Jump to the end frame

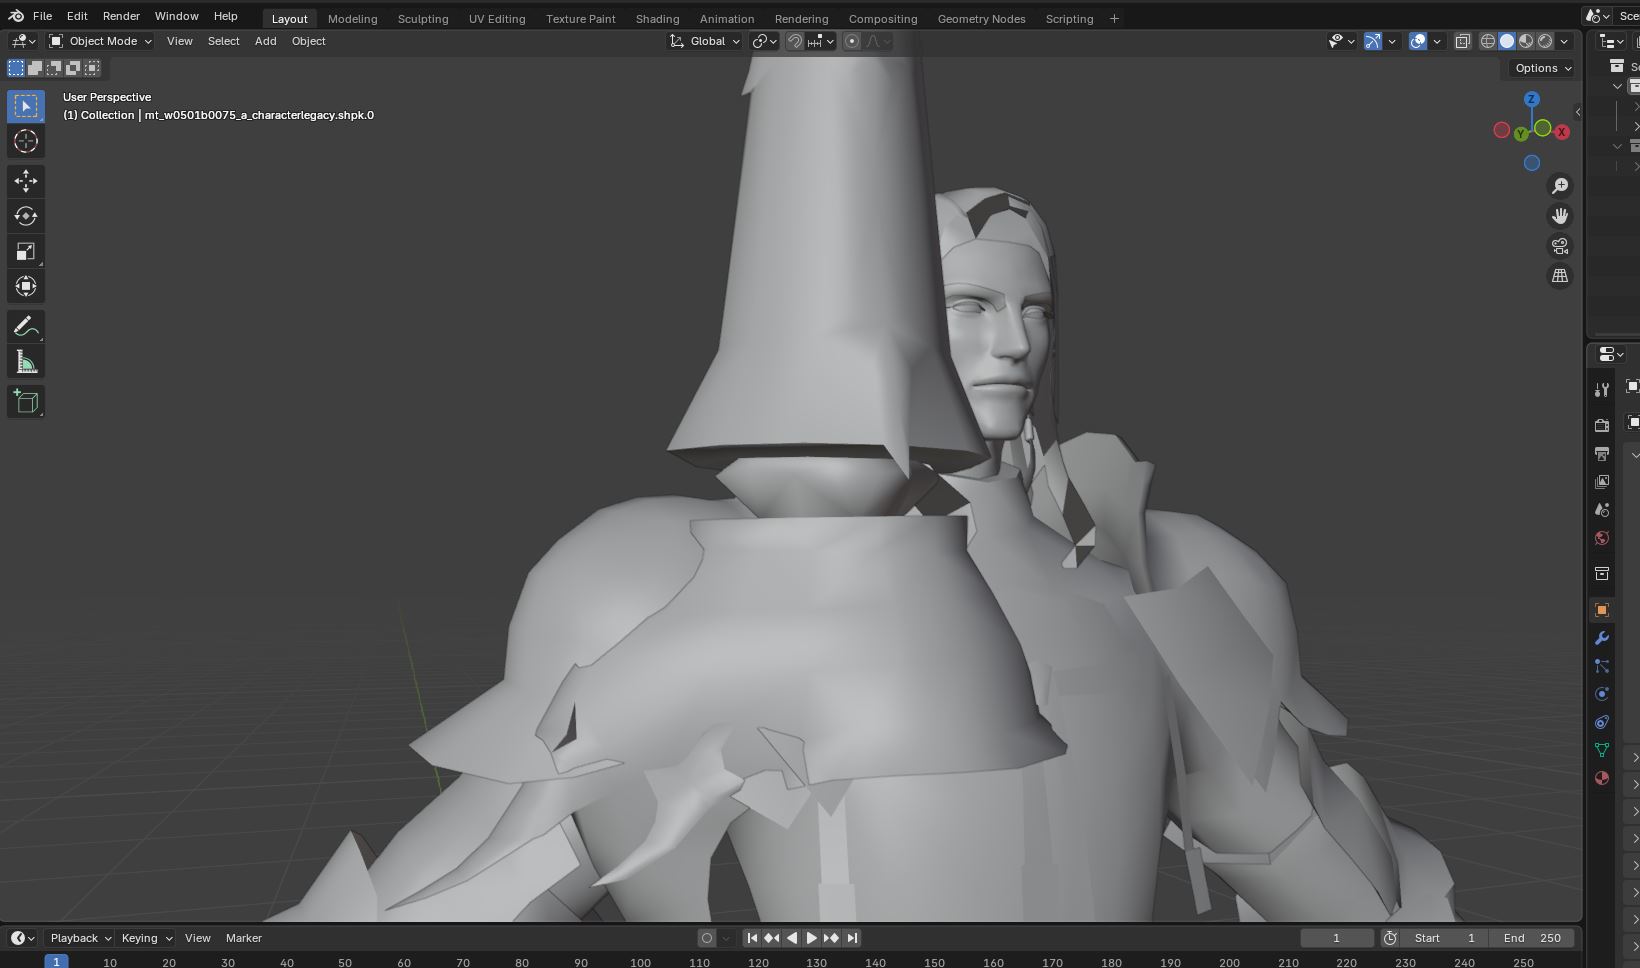coord(851,938)
